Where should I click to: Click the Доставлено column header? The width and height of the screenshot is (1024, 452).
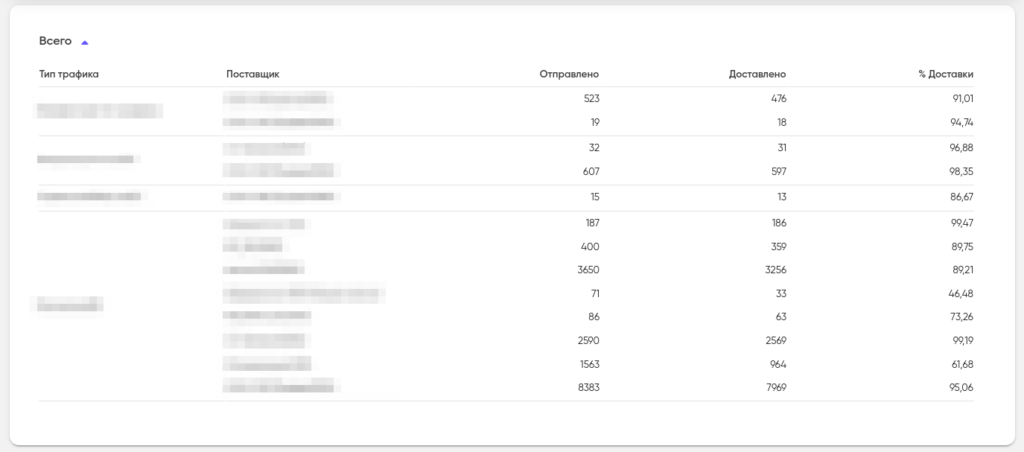[x=757, y=74]
